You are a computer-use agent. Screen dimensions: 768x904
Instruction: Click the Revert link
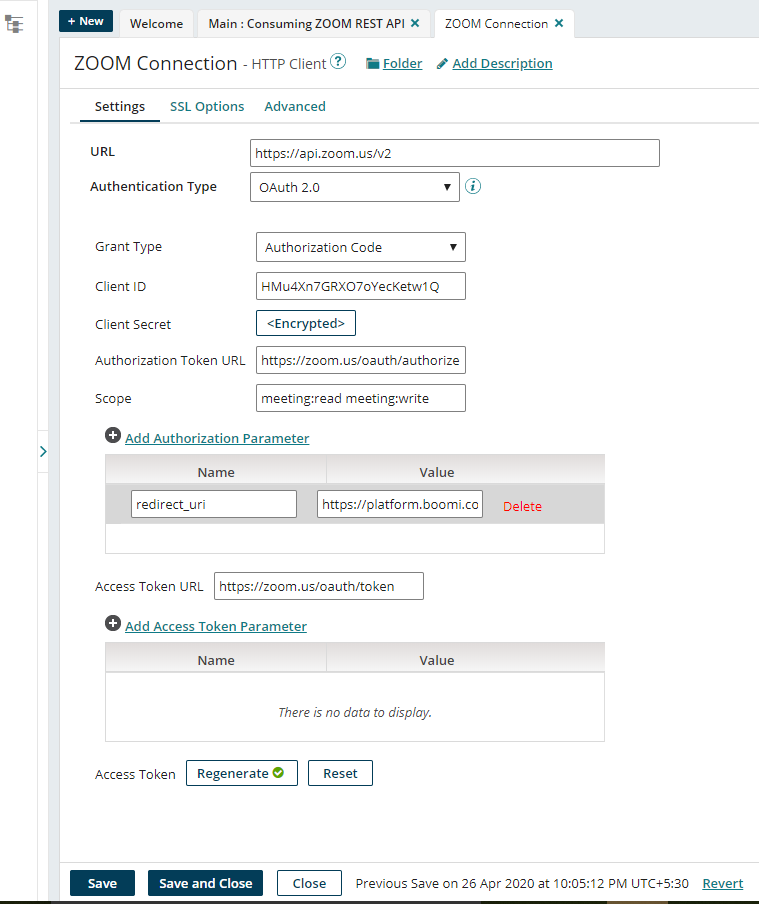pos(722,883)
